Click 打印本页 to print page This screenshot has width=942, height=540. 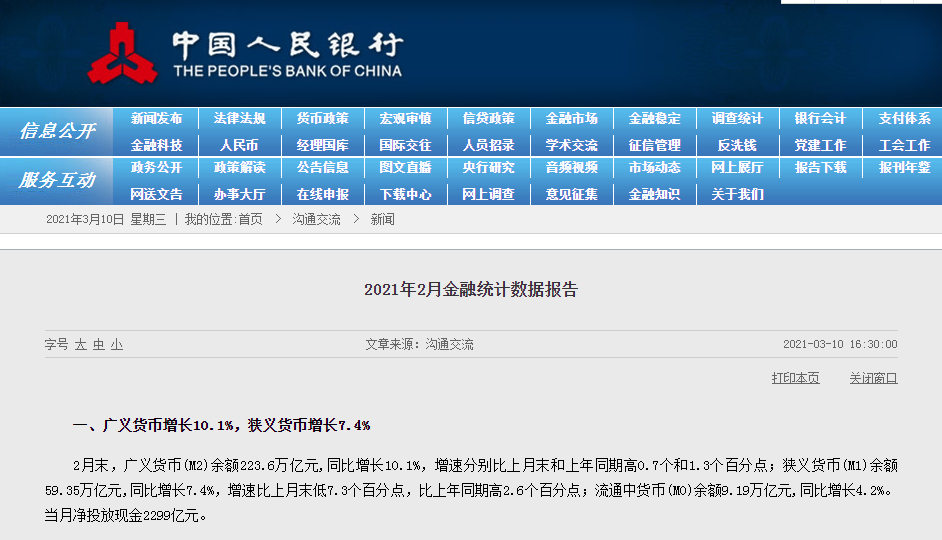pos(795,378)
